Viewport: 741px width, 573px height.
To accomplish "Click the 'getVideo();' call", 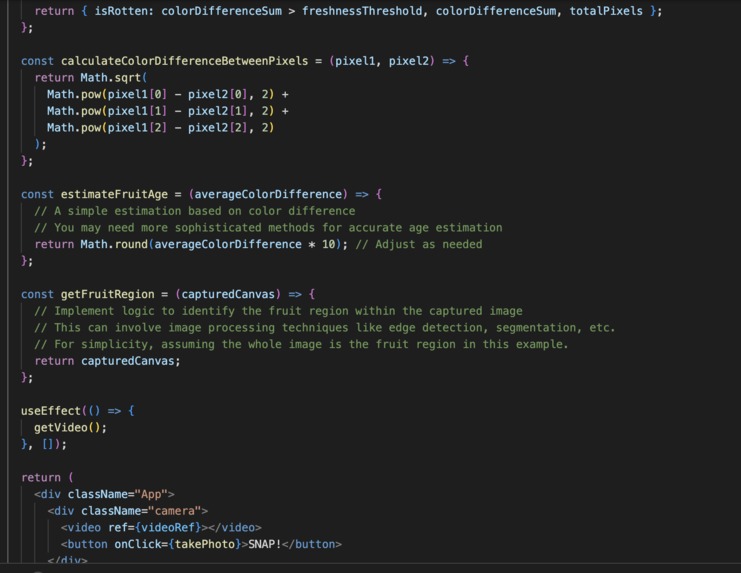I will pos(70,428).
